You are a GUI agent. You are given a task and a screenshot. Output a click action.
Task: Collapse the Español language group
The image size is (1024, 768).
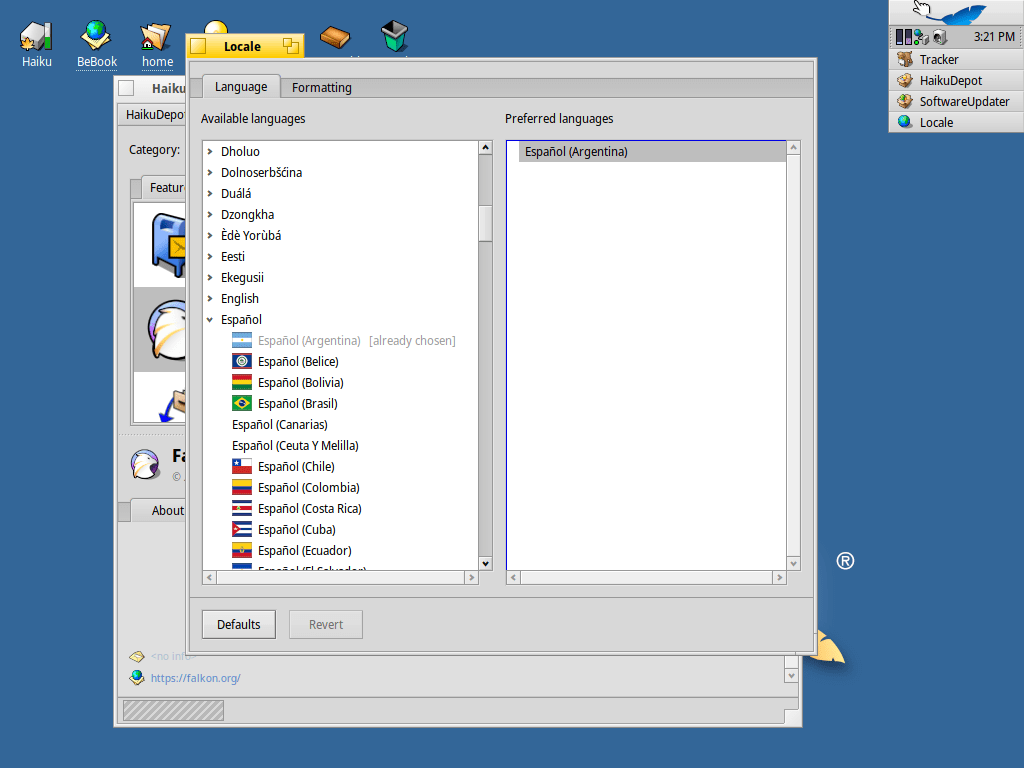tap(210, 319)
